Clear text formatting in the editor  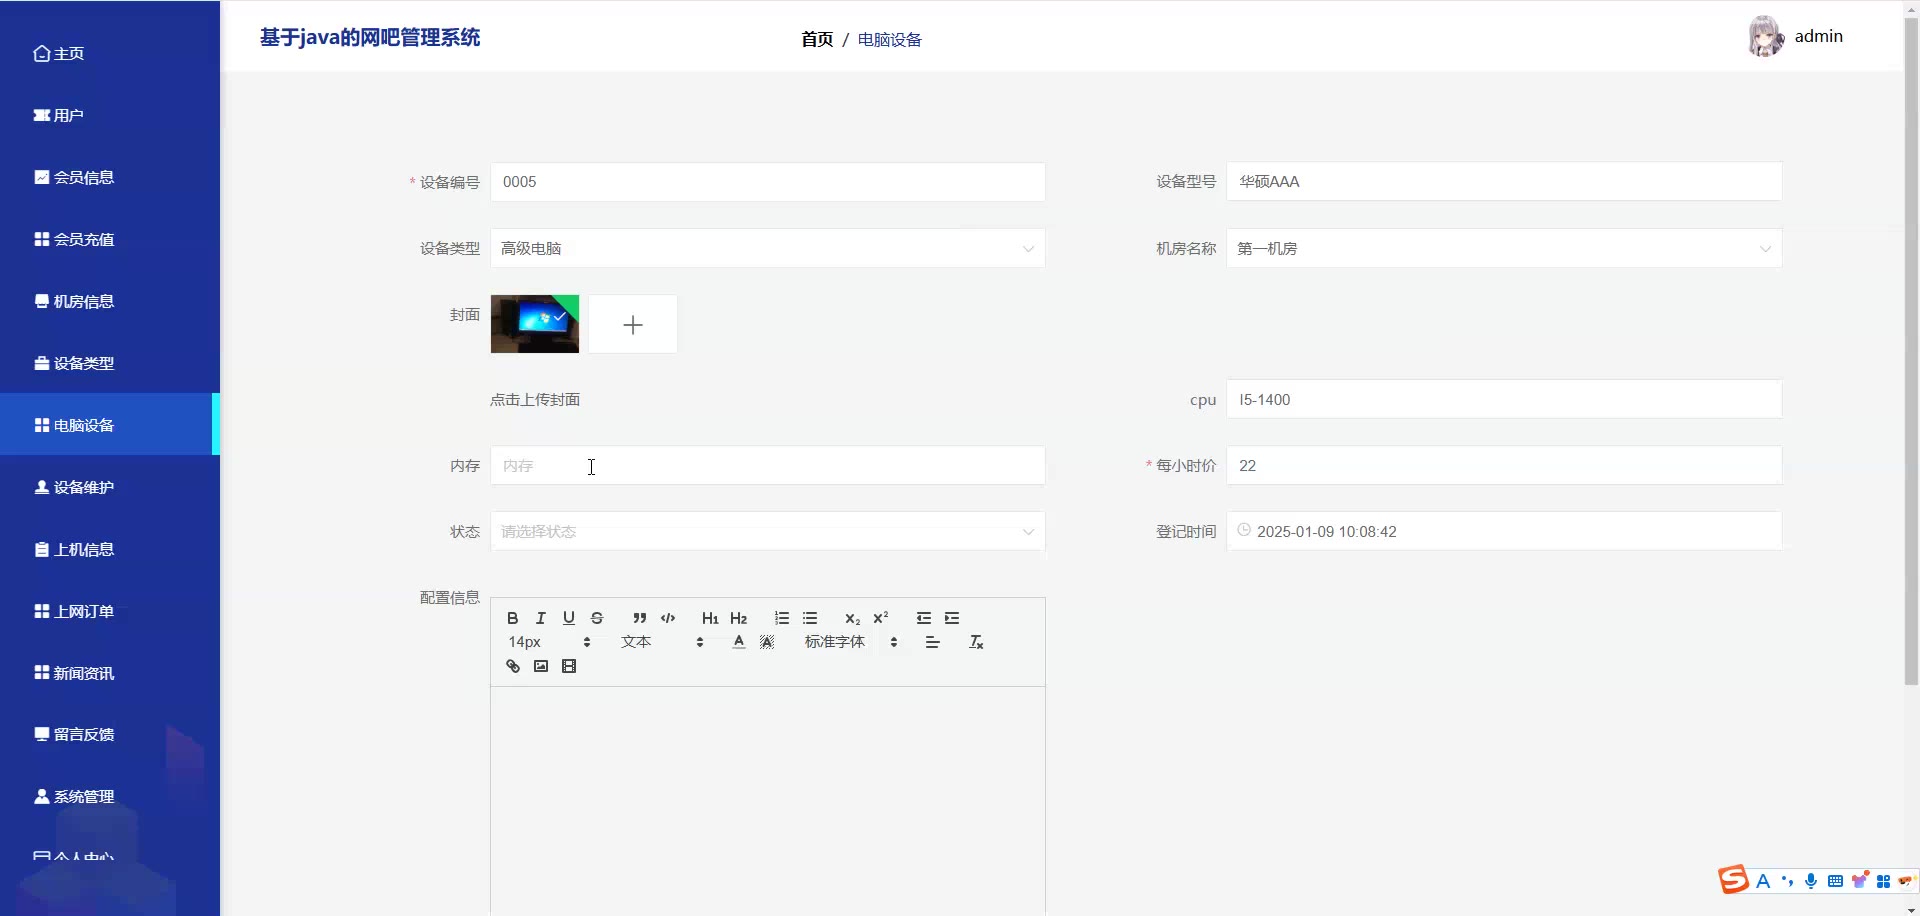point(976,642)
